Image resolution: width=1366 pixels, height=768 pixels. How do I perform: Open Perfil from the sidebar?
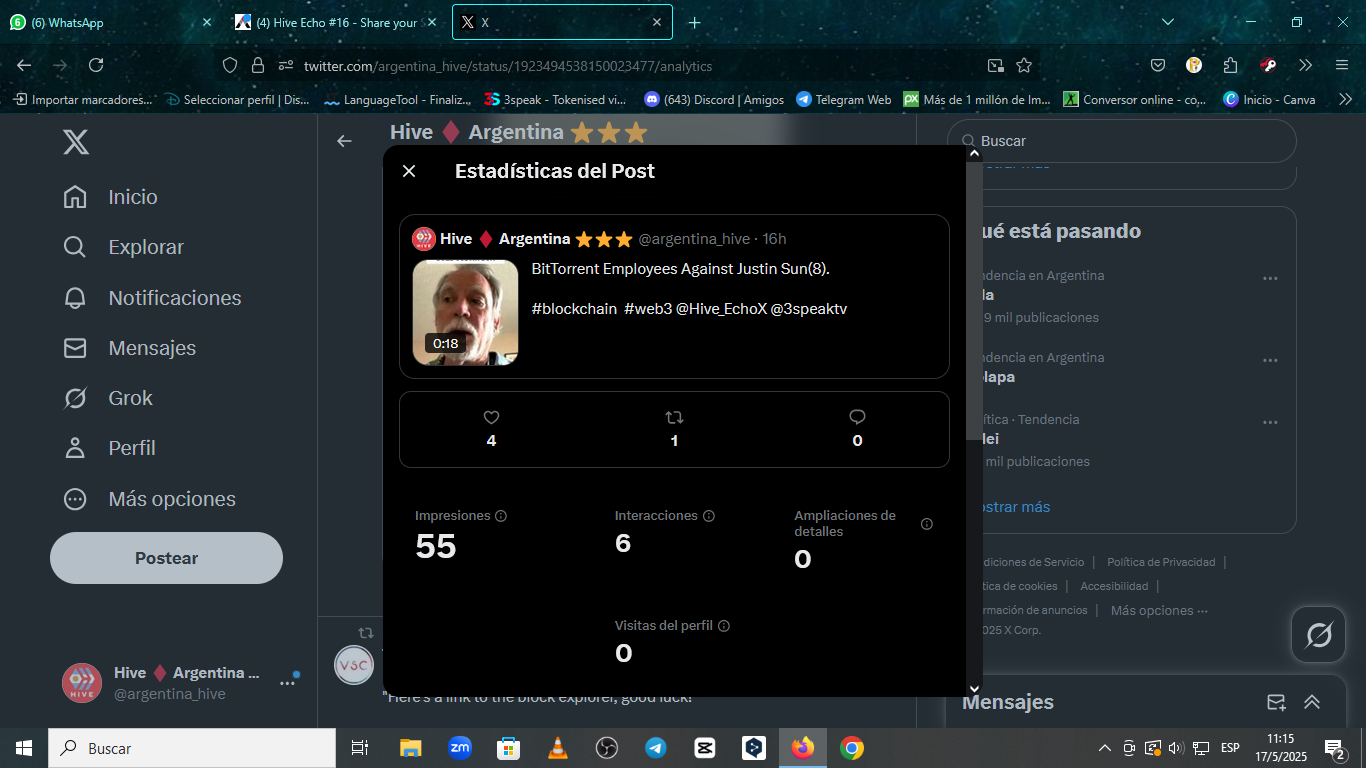[109, 448]
